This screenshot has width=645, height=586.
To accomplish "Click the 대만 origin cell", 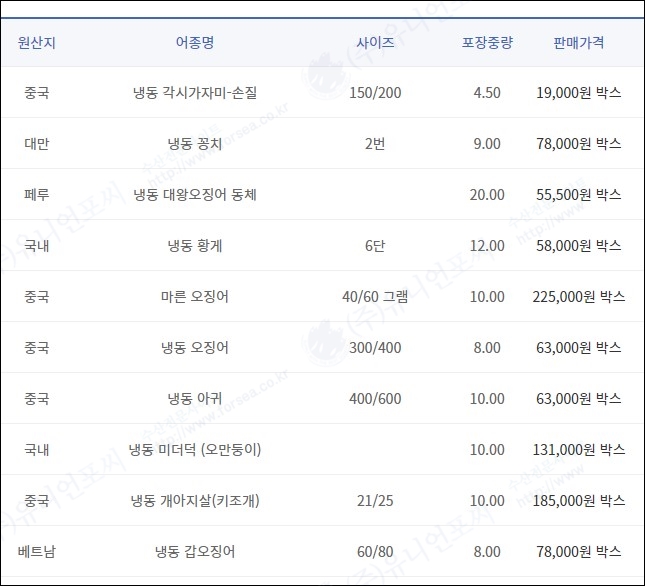I will click(37, 144).
